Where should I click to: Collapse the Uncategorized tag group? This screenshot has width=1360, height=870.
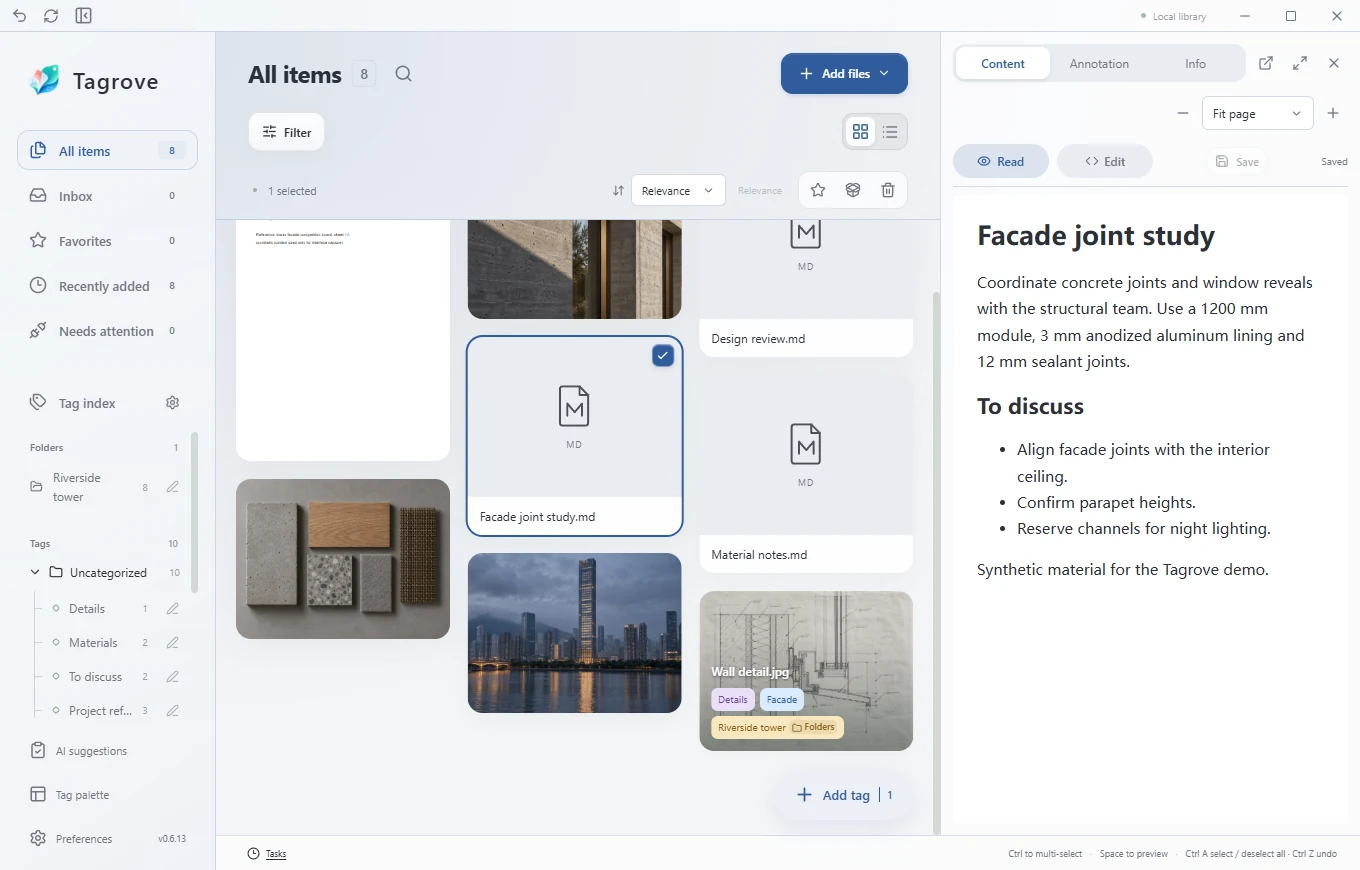coord(35,573)
